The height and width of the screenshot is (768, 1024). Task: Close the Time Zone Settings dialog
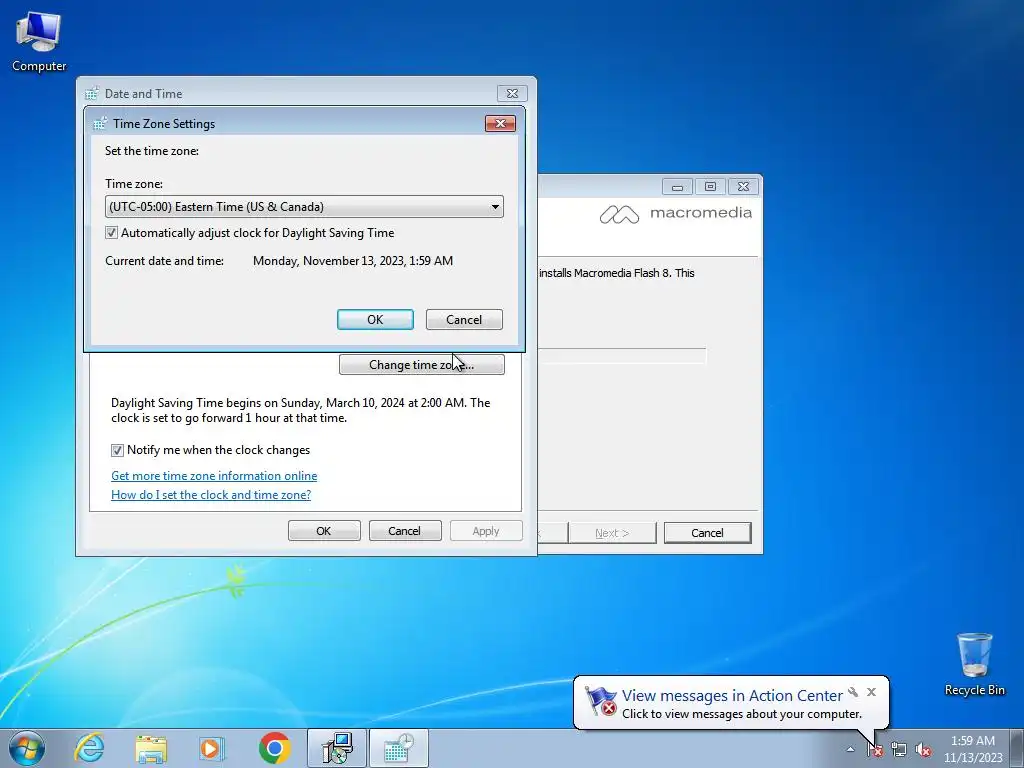[500, 123]
